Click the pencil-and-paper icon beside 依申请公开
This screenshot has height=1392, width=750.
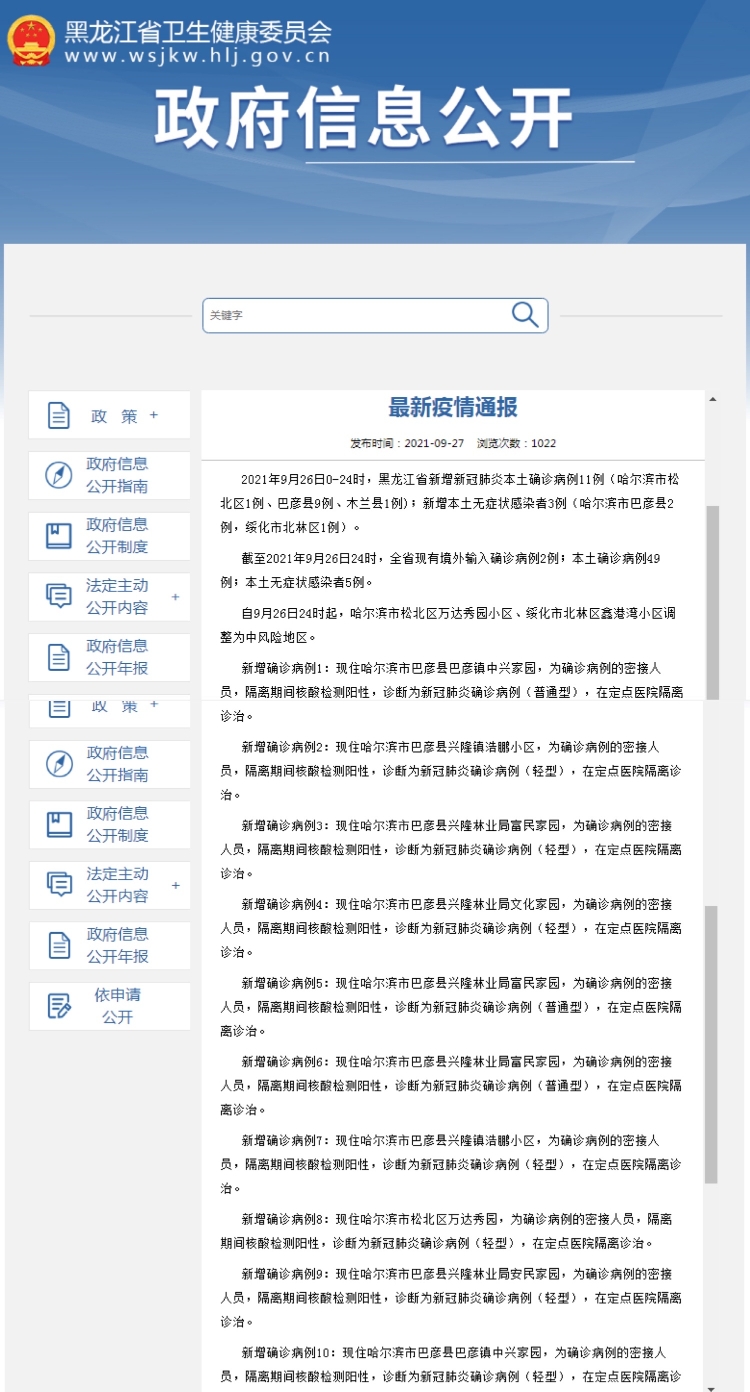tap(59, 1006)
